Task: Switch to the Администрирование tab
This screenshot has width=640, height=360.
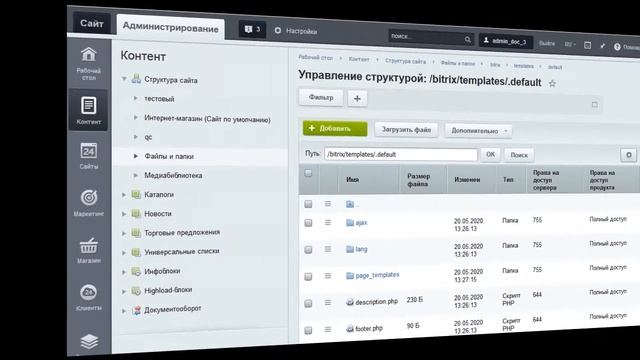Action: pyautogui.click(x=171, y=27)
